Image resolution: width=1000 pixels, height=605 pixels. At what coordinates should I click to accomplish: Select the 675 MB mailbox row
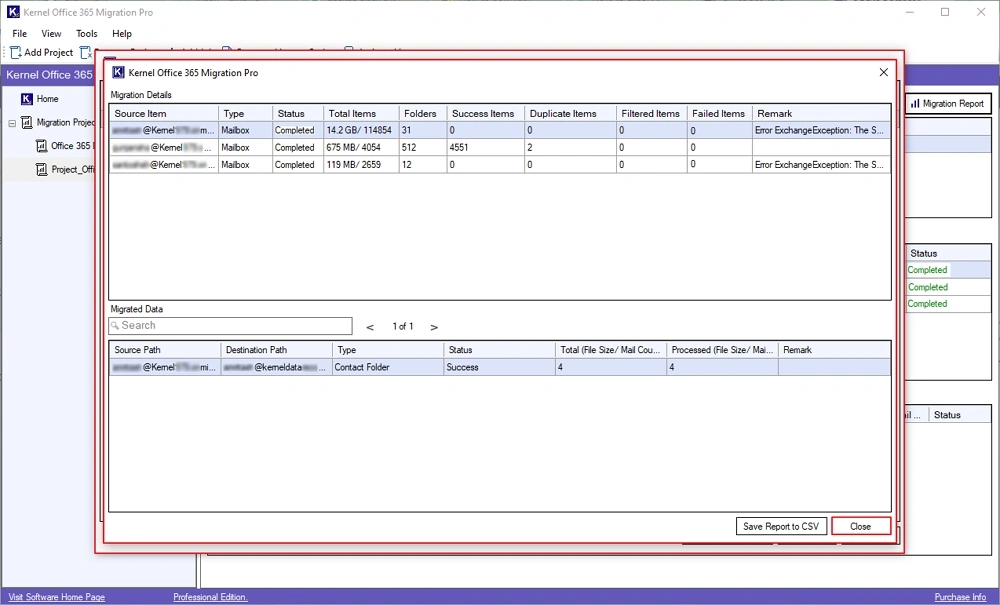tap(360, 147)
